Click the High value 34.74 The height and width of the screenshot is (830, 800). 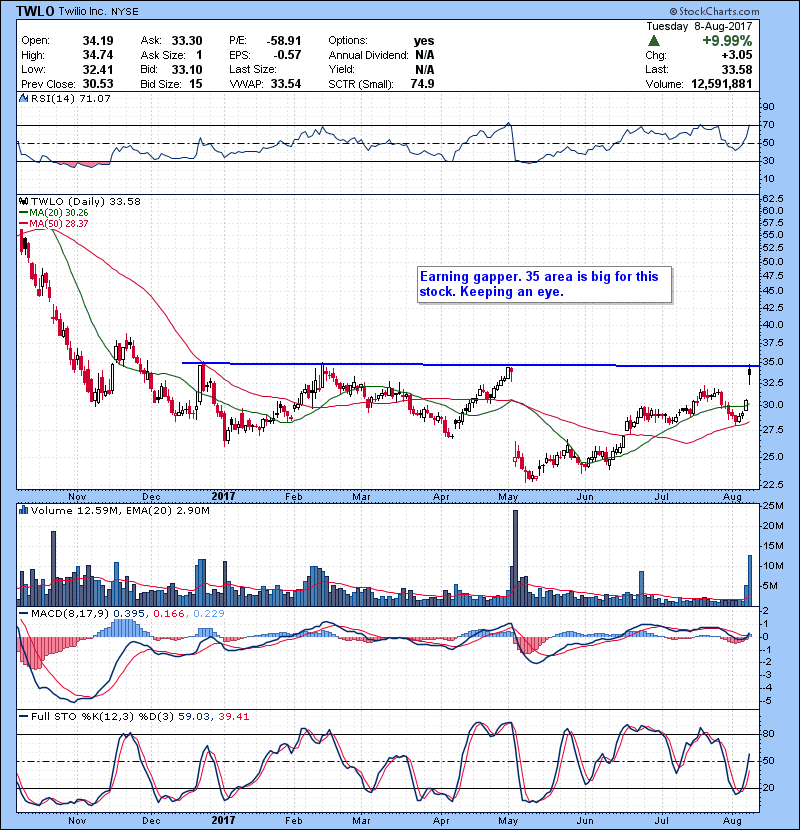point(98,55)
